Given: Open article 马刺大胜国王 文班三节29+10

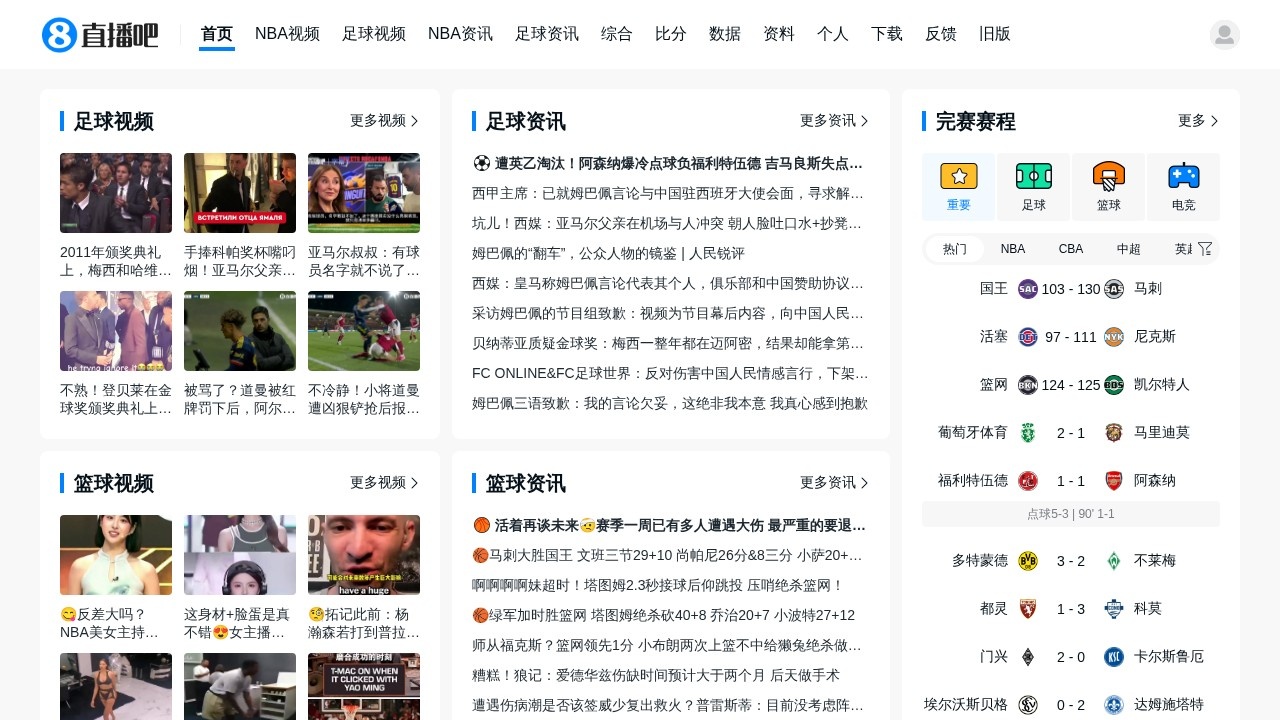Looking at the screenshot, I should coord(671,555).
